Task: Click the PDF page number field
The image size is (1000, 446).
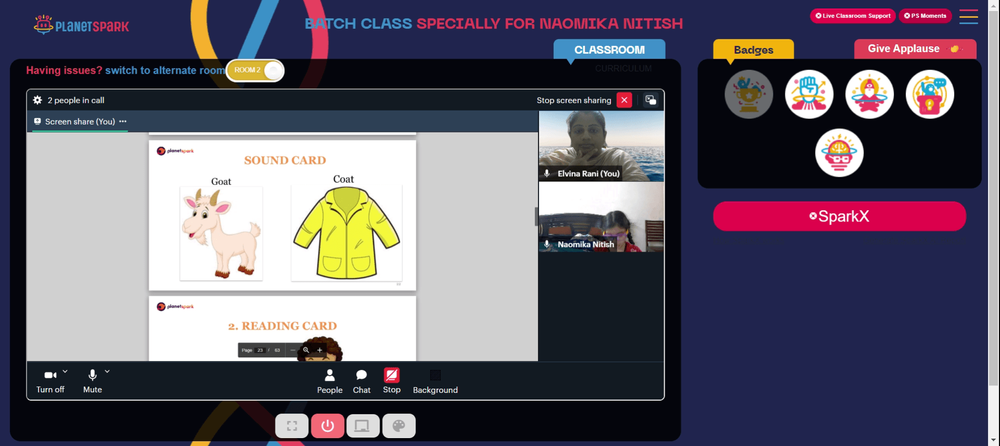Action: [260, 350]
